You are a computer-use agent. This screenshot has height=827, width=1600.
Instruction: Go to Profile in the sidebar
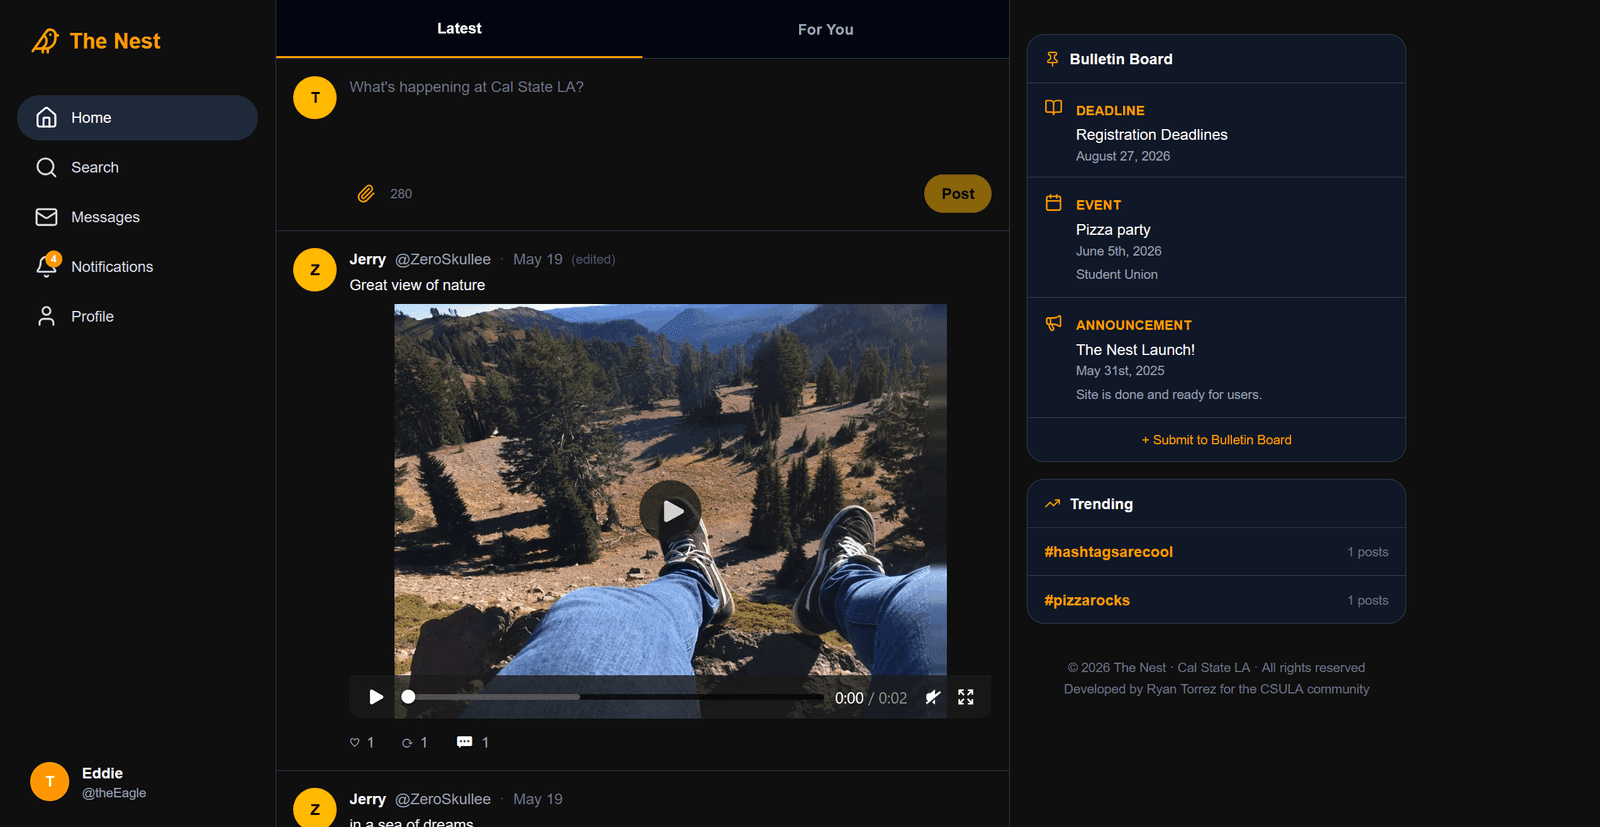[x=137, y=316]
